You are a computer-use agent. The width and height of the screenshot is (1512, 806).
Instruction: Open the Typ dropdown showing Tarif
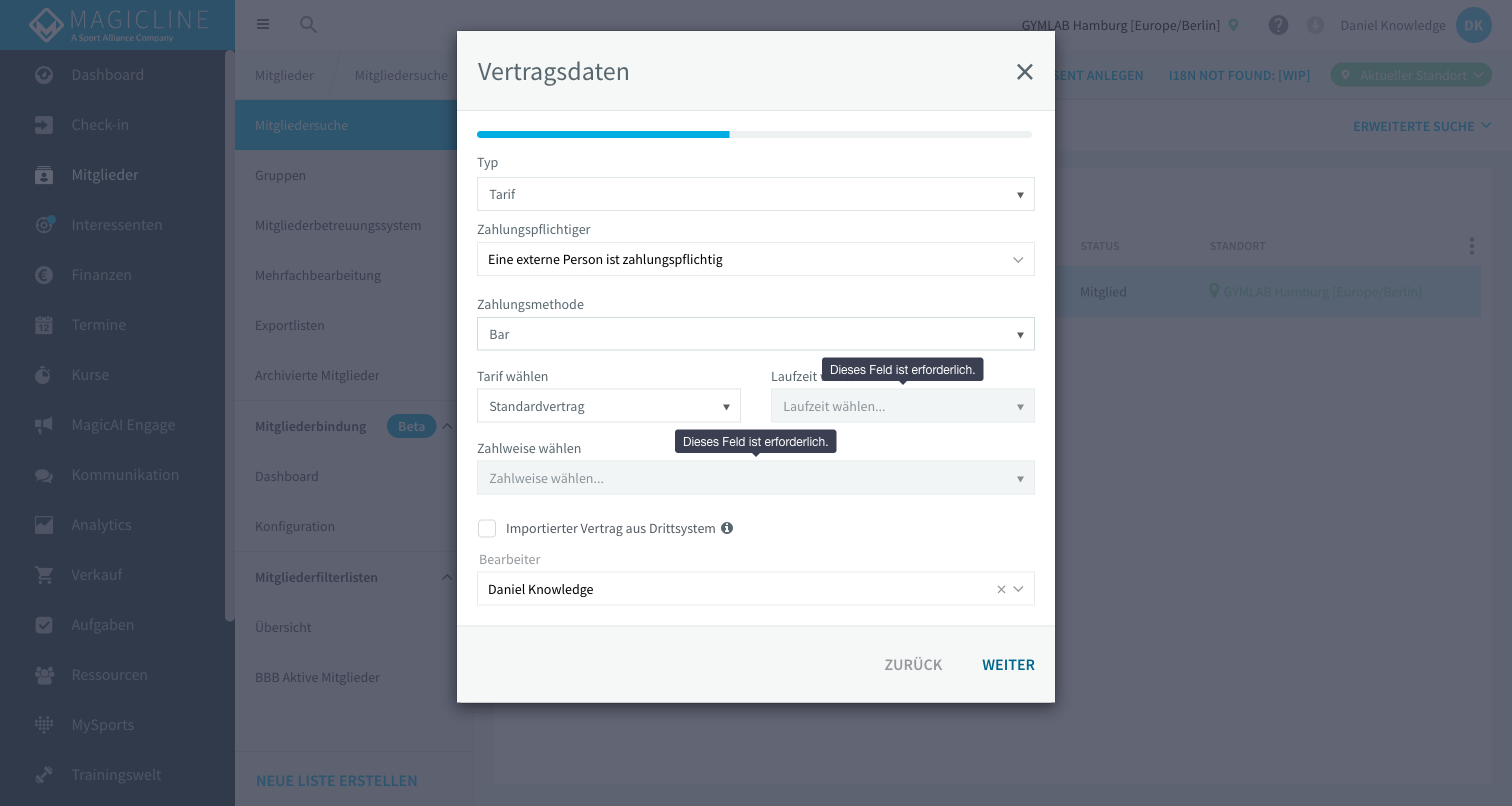pyautogui.click(x=756, y=194)
